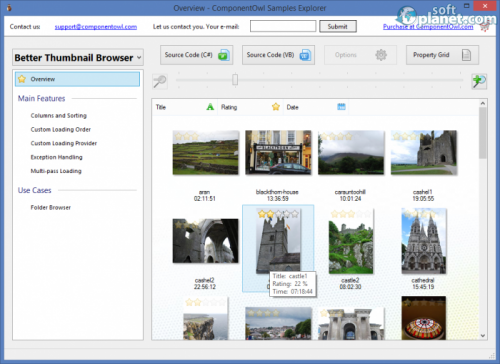Open the Purchase at ComponentOwl.com link

[428, 27]
